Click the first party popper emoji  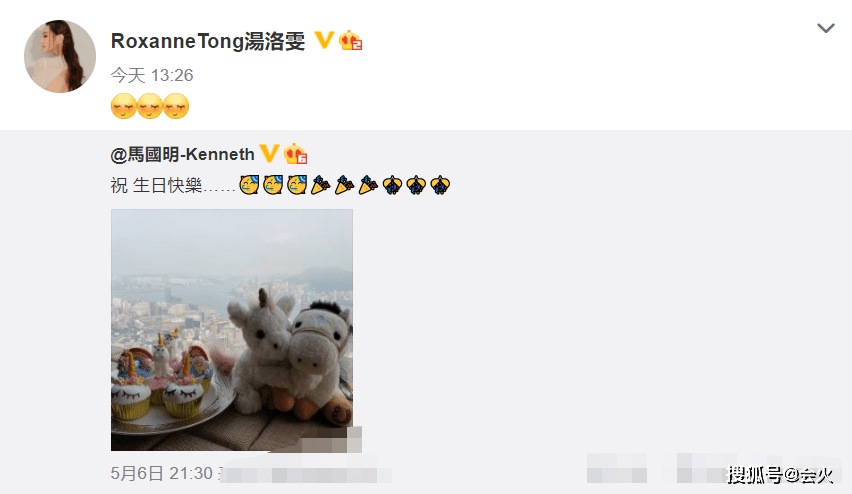coord(321,185)
